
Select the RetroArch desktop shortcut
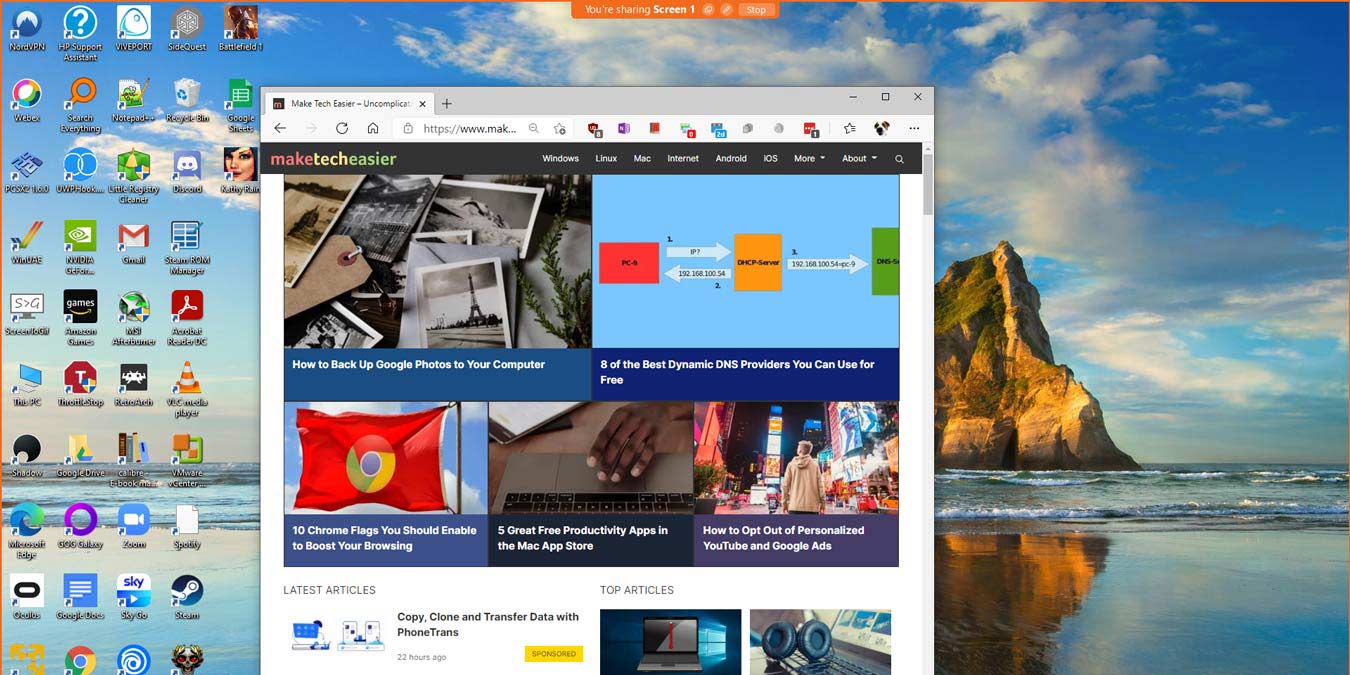coord(134,382)
